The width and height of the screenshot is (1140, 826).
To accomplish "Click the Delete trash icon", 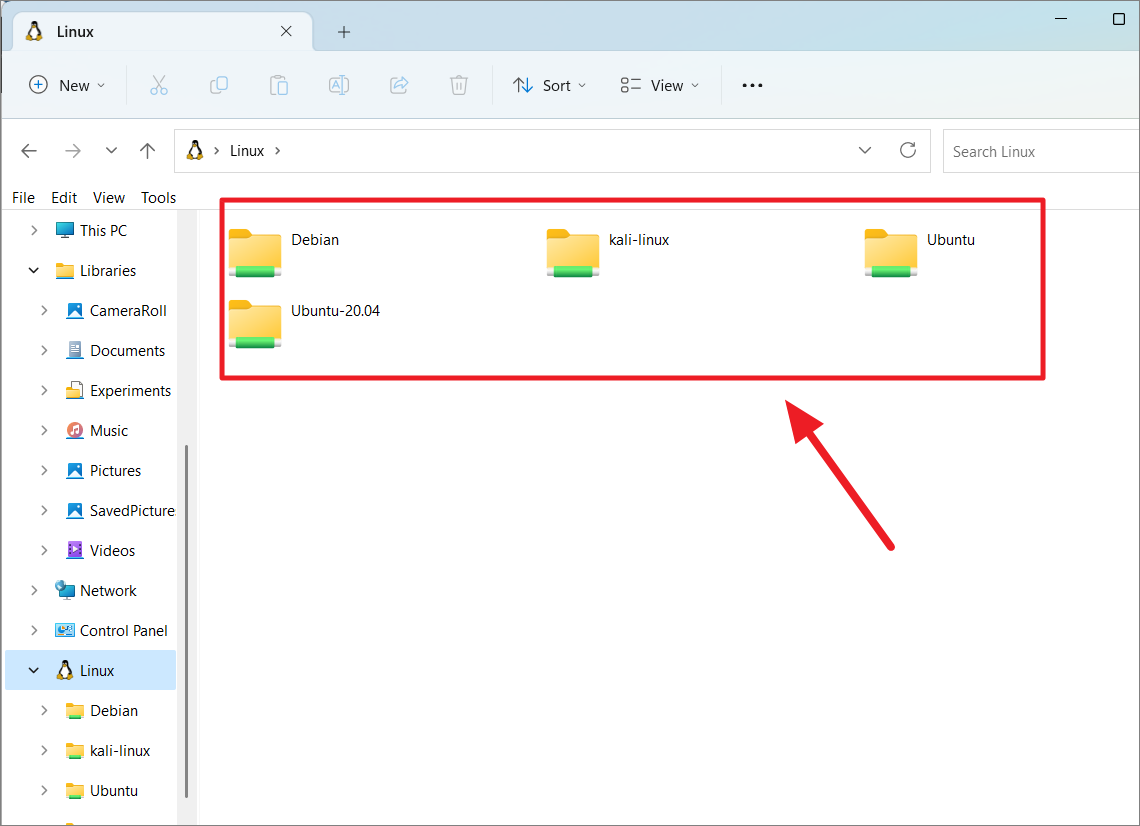I will [459, 85].
